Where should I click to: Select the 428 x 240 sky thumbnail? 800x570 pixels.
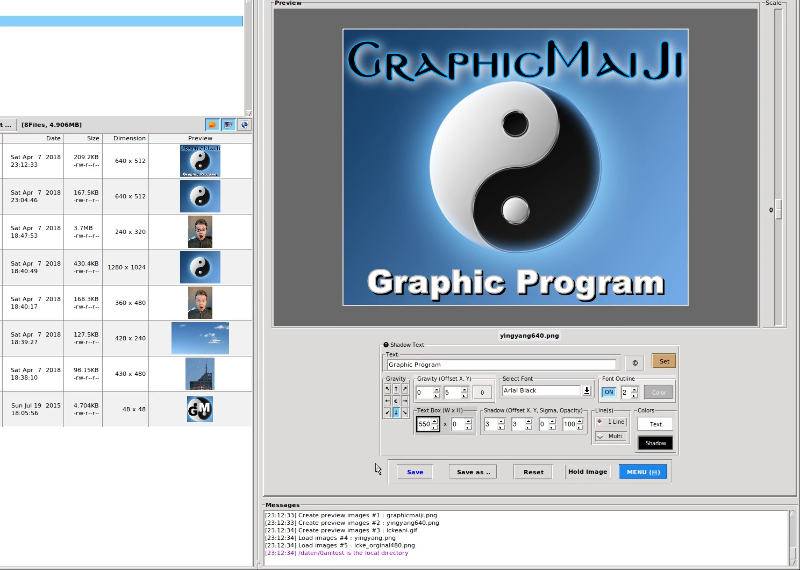(x=200, y=338)
